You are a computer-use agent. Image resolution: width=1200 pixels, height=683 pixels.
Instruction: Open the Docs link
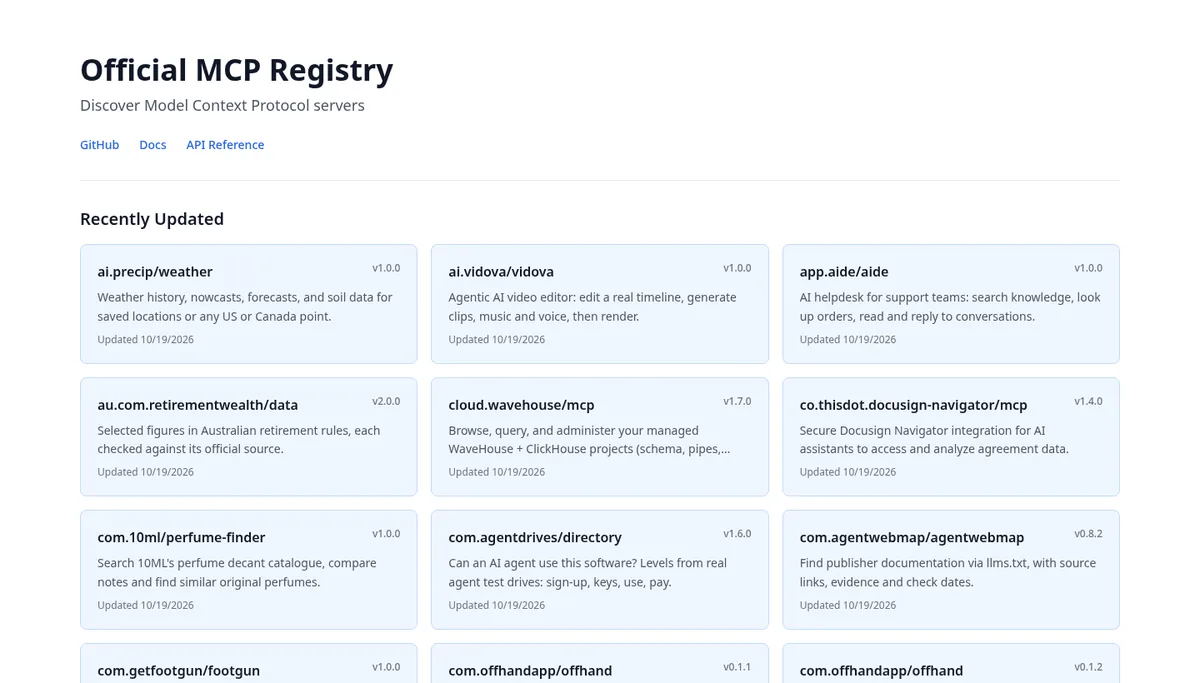point(152,145)
